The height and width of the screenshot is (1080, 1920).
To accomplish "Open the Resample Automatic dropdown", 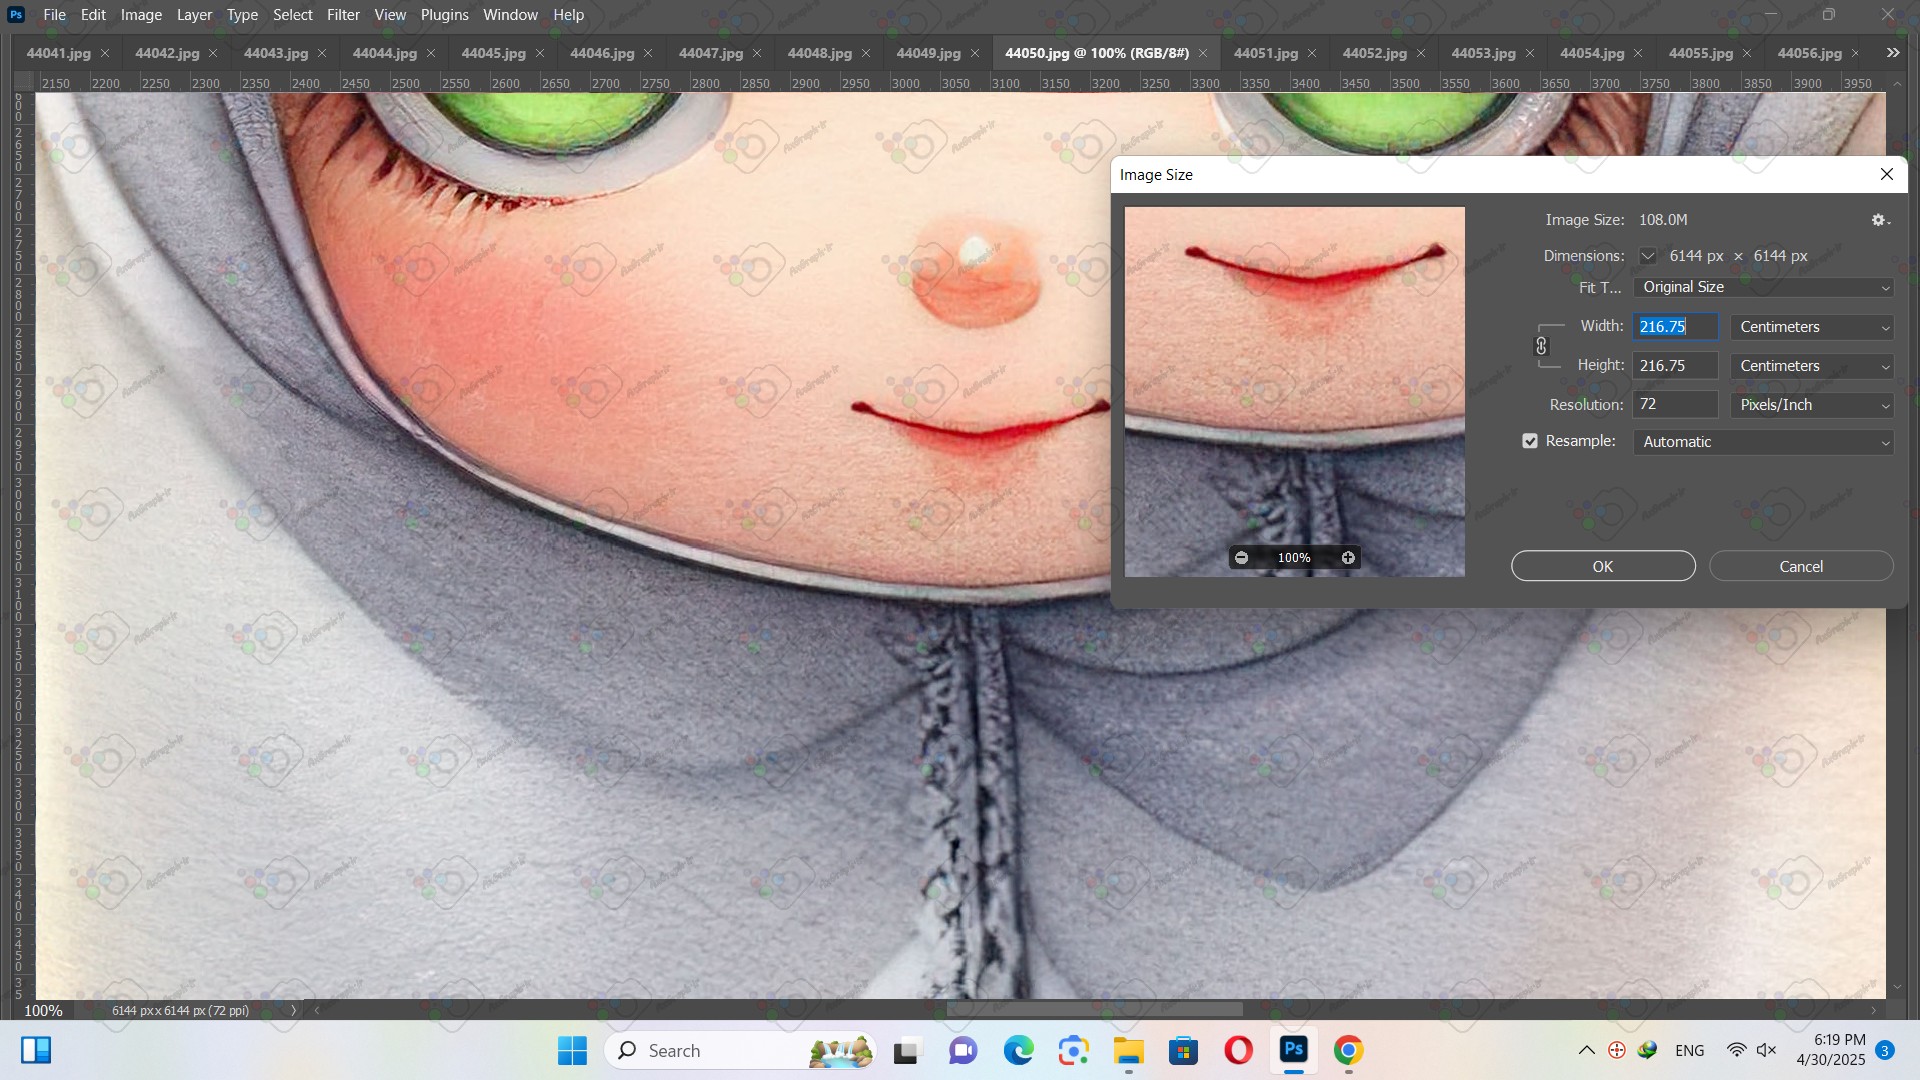I will 1763,442.
